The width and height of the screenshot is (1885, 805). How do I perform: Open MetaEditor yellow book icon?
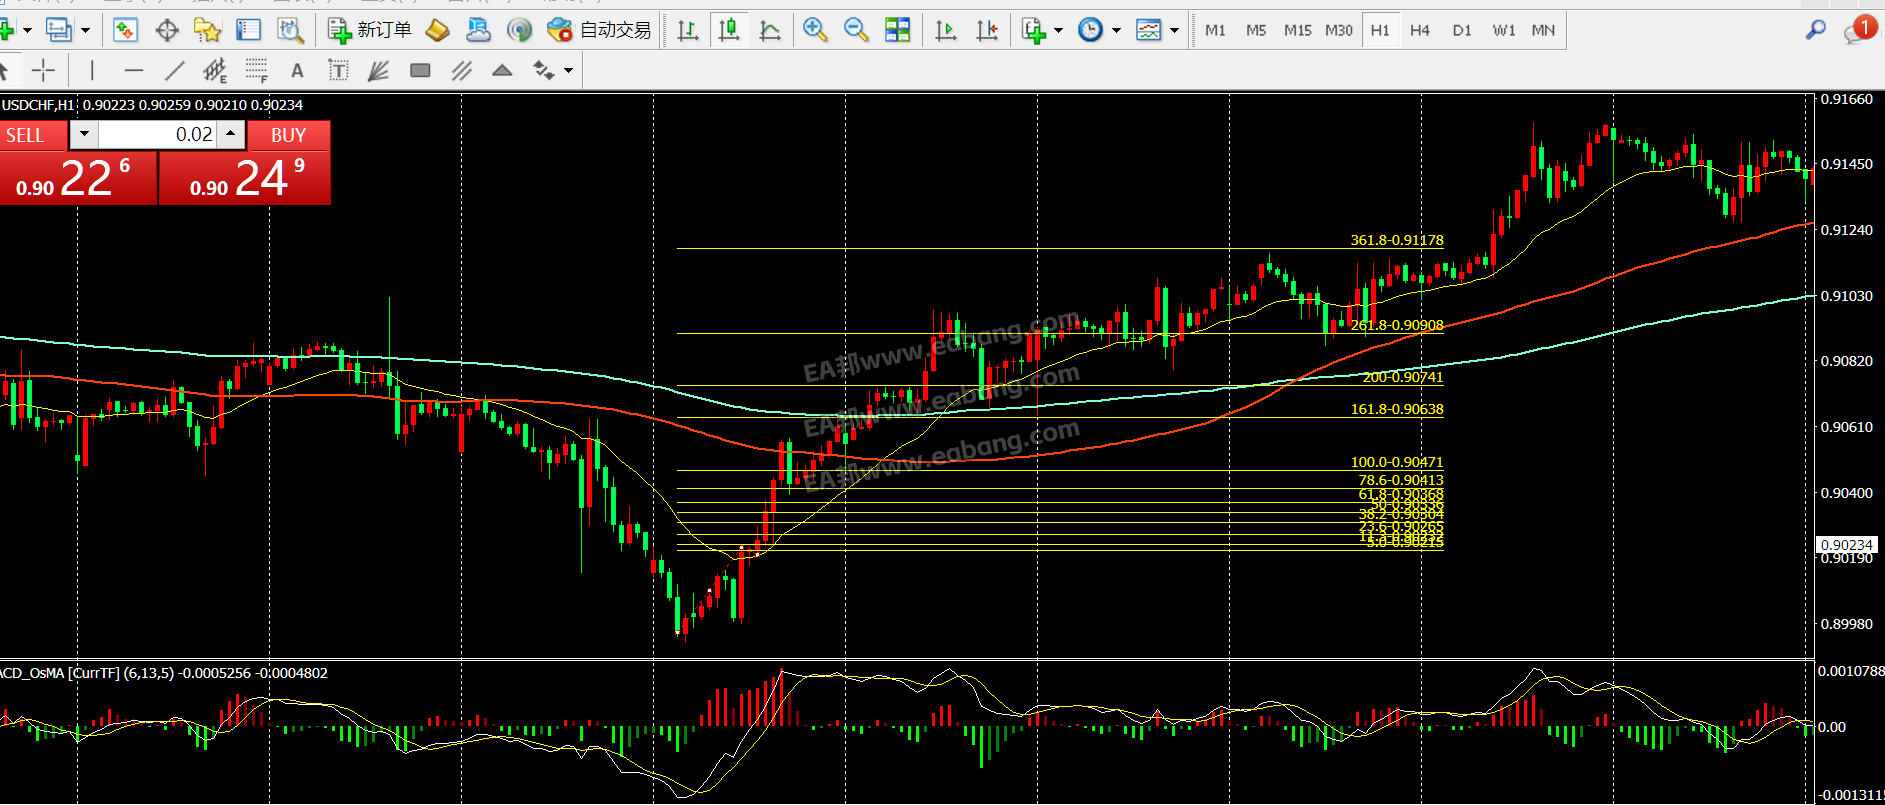[x=437, y=30]
